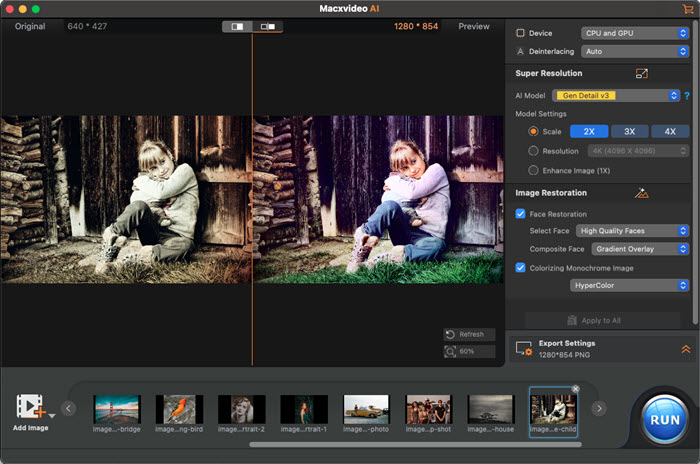The height and width of the screenshot is (464, 700).
Task: Expand Export Settings with double chevron
Action: pos(686,349)
